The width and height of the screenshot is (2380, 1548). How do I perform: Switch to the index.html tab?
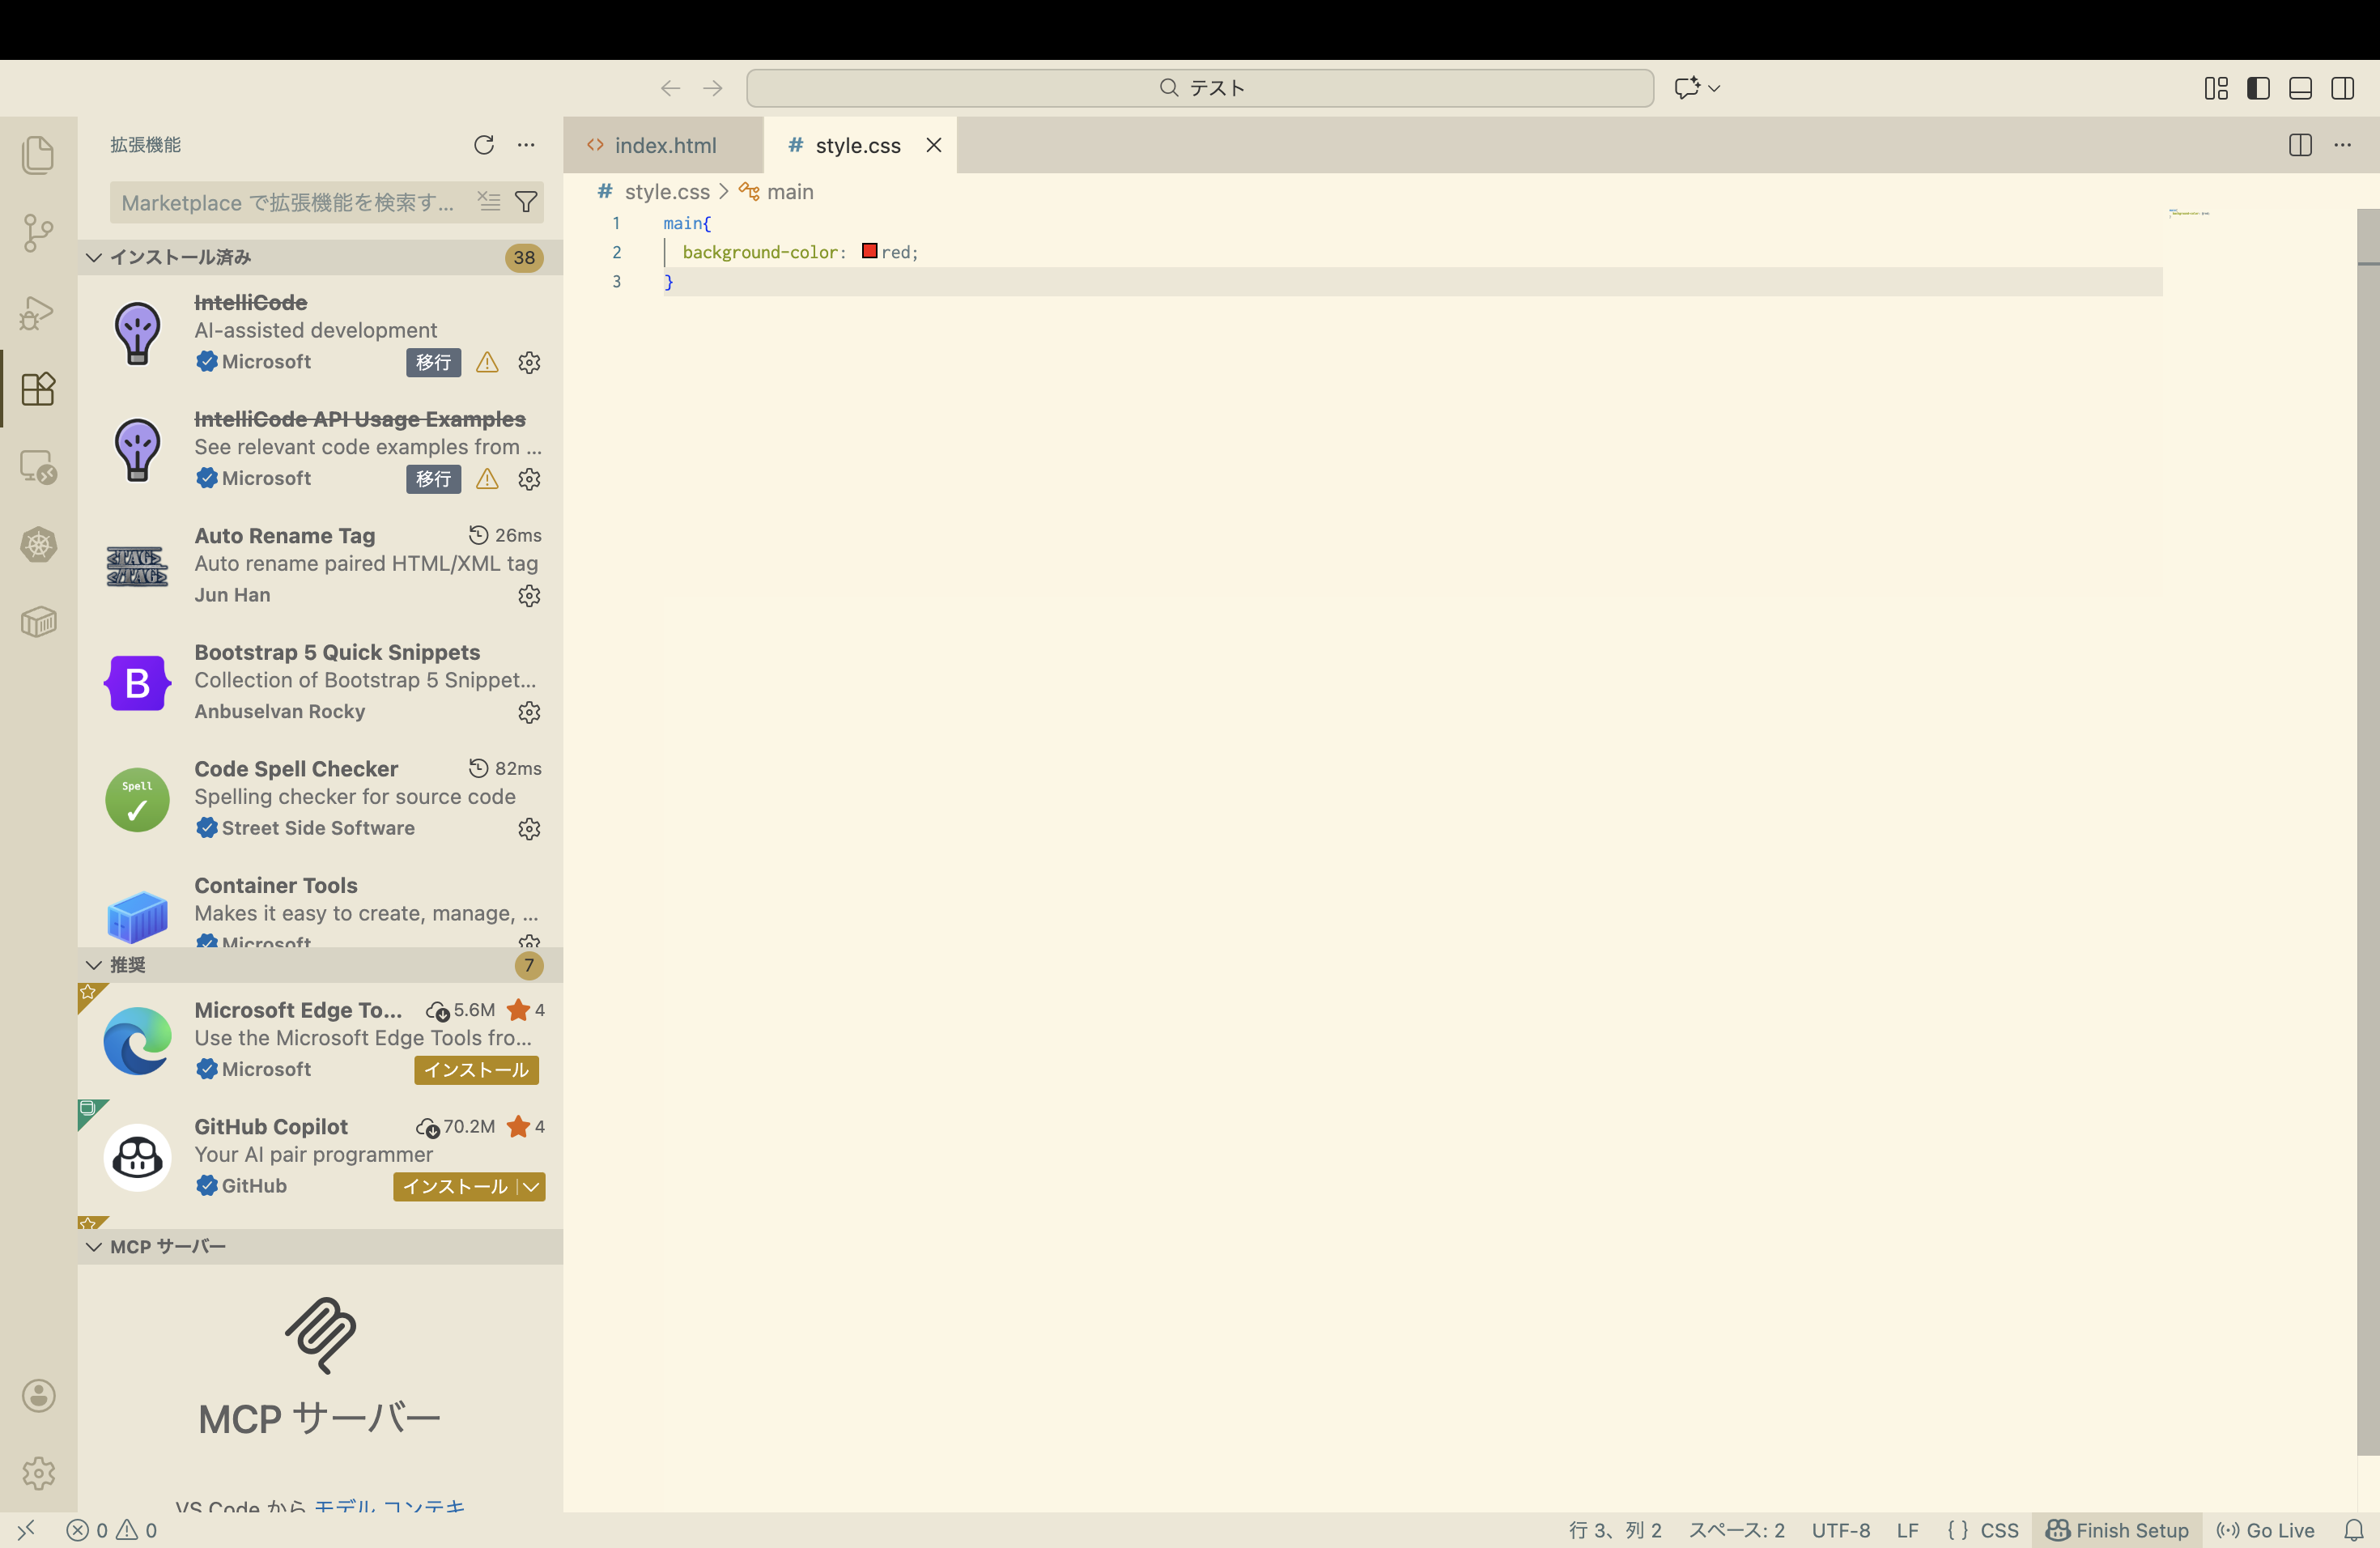point(664,145)
